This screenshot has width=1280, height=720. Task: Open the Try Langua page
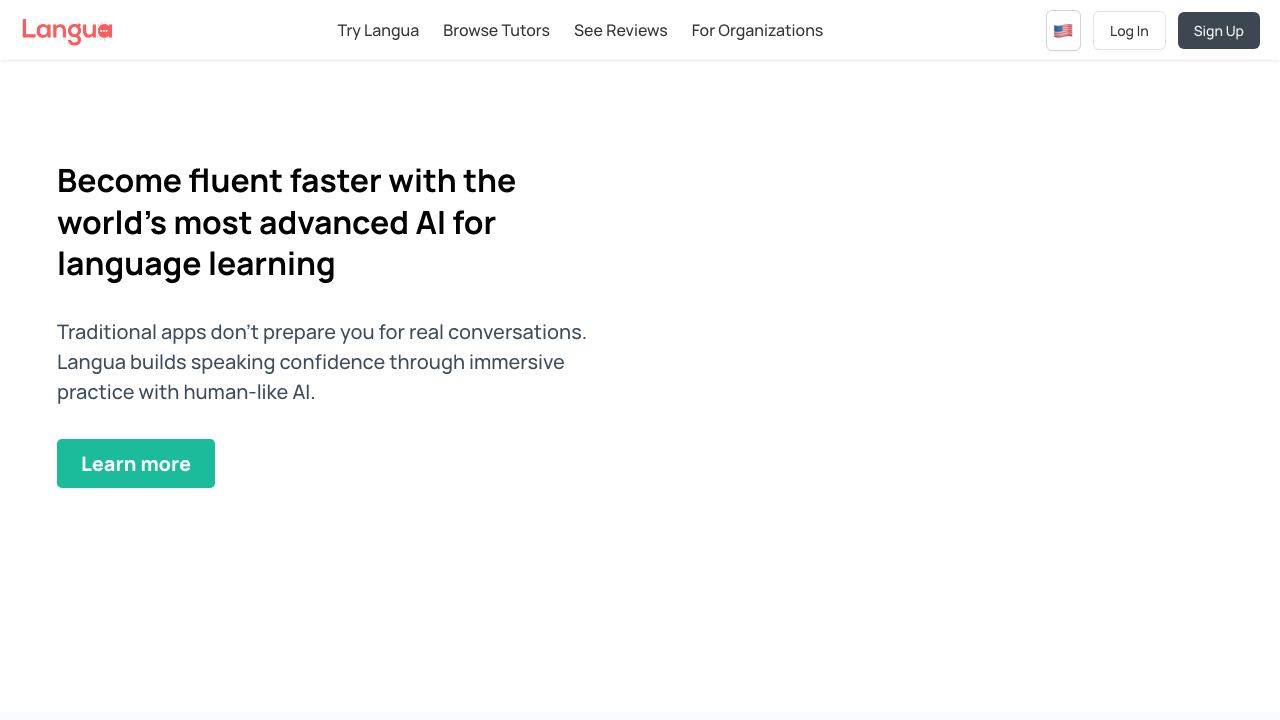tap(378, 30)
